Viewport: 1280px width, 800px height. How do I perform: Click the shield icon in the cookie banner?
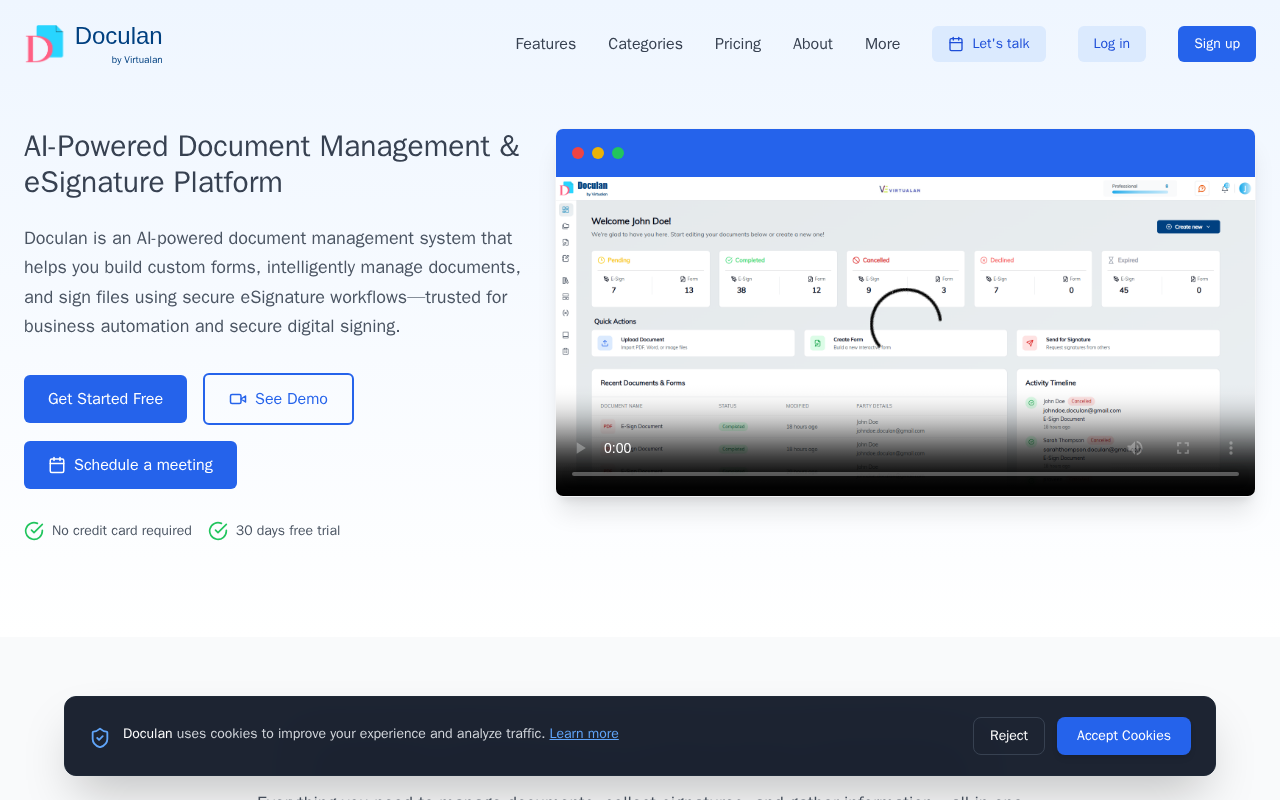click(x=100, y=737)
